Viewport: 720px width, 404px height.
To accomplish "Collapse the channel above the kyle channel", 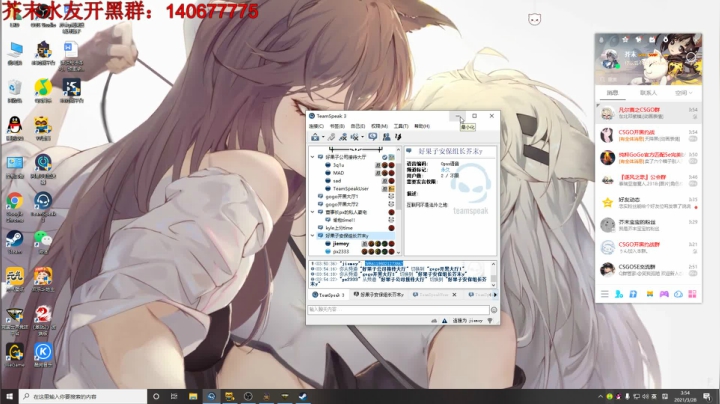I will tap(313, 212).
